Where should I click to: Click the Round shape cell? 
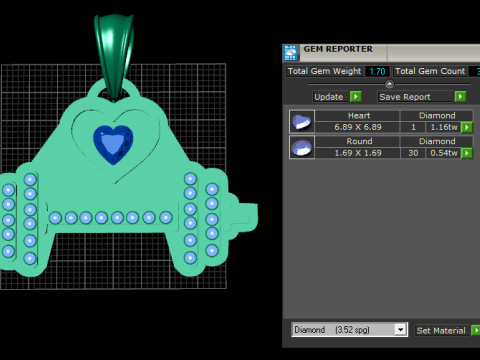pyautogui.click(x=357, y=141)
